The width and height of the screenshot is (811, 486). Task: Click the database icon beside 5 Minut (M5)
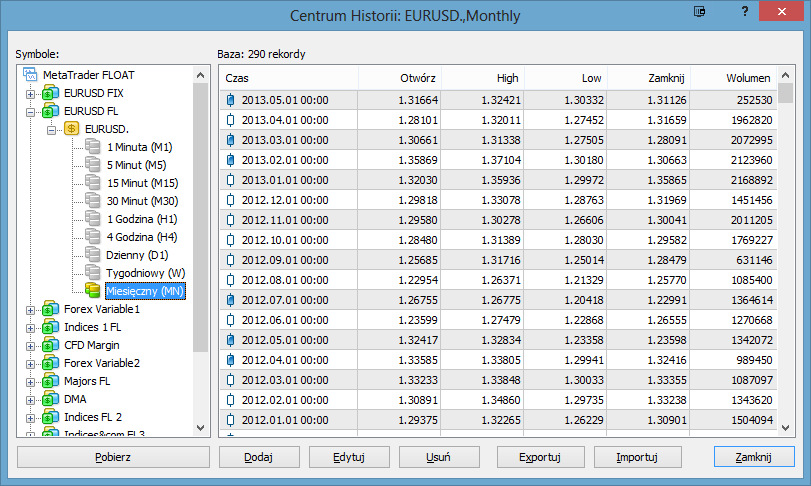point(93,165)
